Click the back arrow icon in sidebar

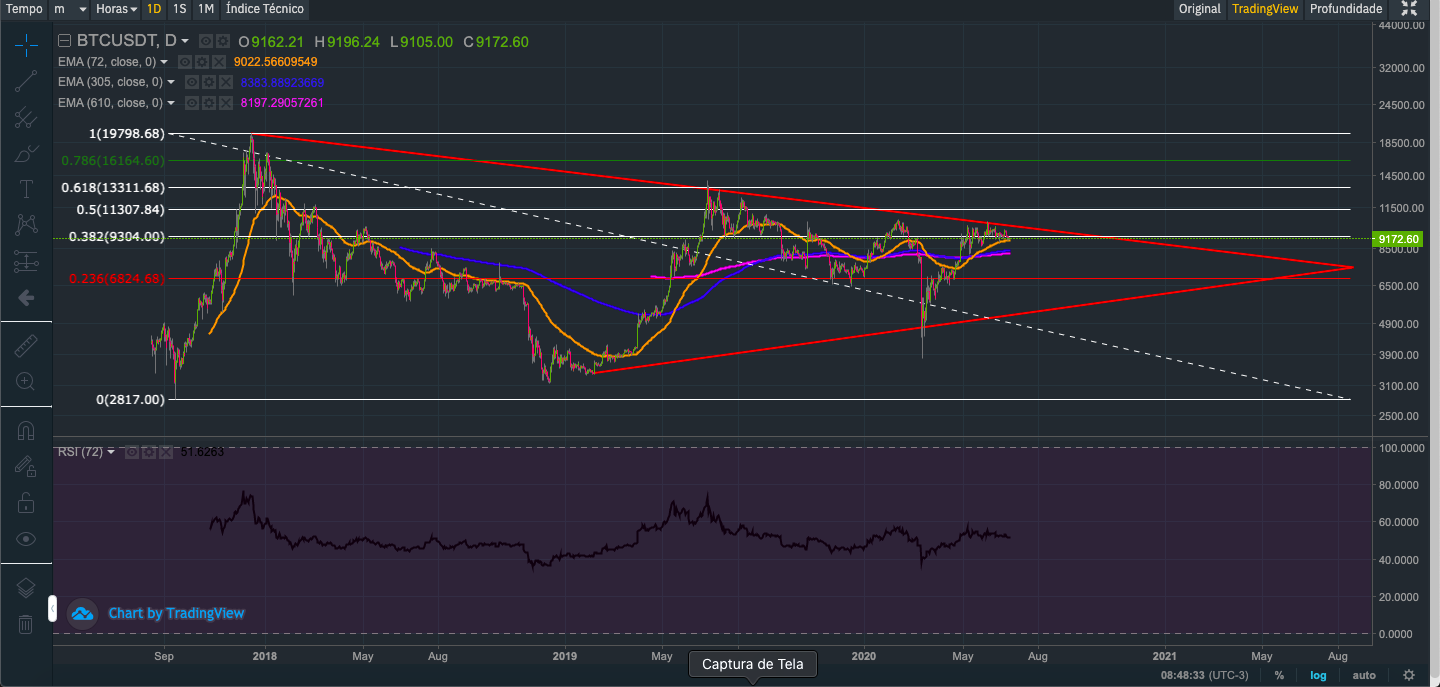click(26, 297)
